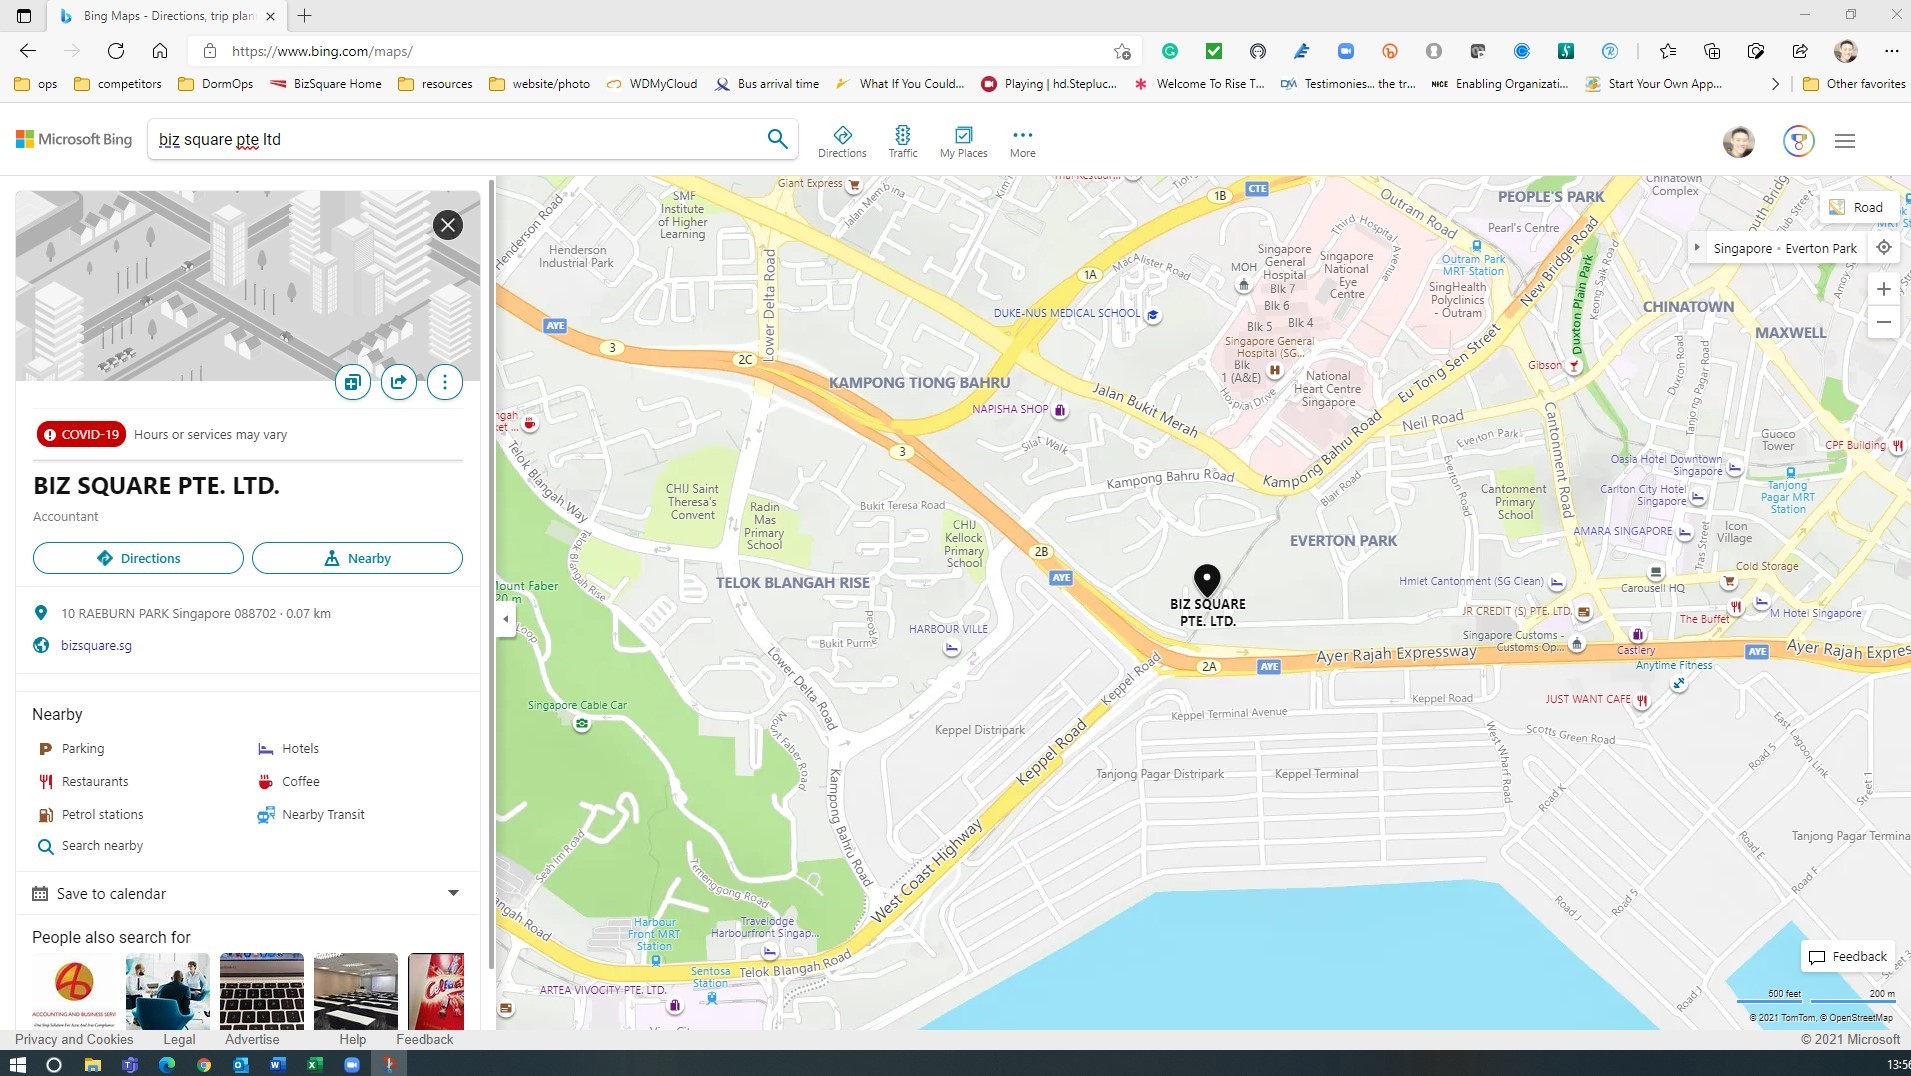Open bizsquare.sg website link
Screen dimensions: 1911x1076
96,645
